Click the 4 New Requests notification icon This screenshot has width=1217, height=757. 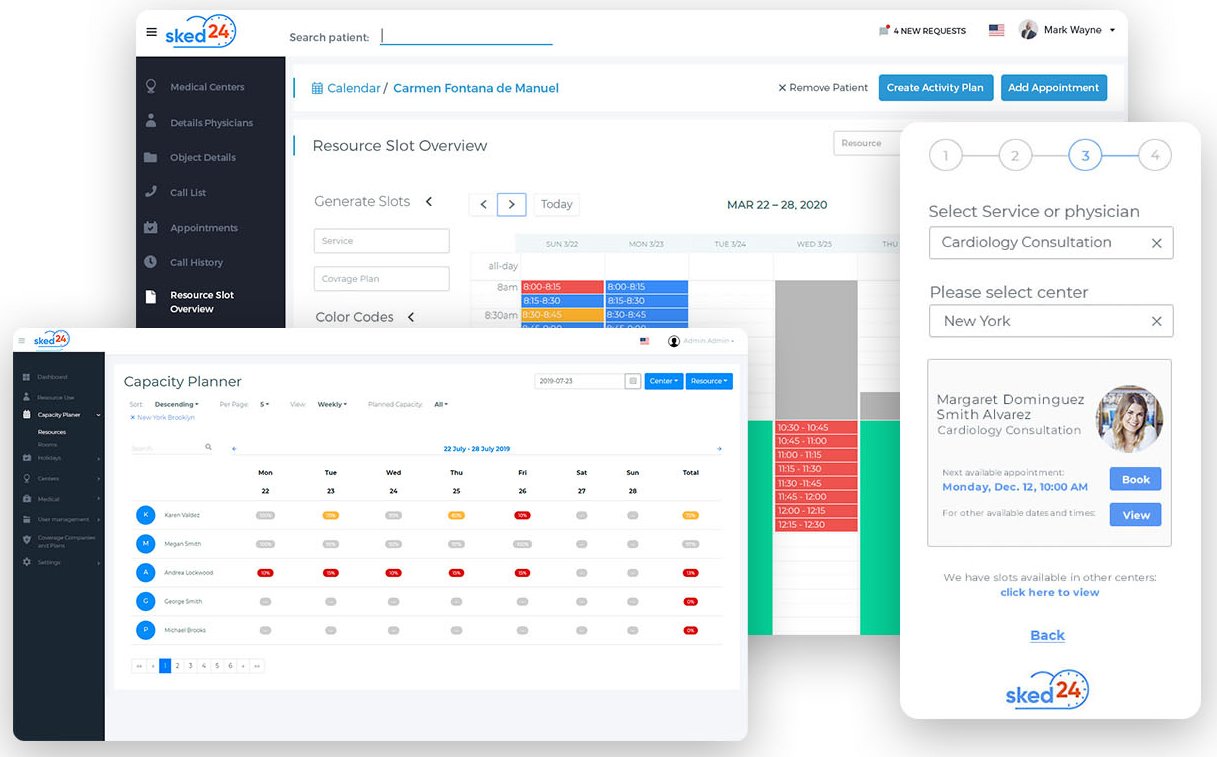[x=884, y=31]
